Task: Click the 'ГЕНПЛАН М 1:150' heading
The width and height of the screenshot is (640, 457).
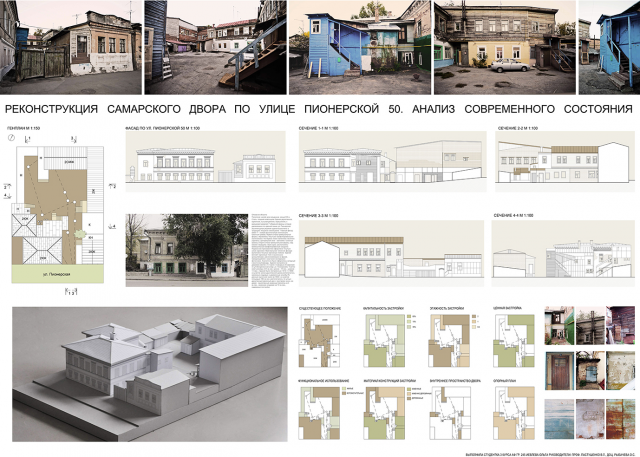Action: [x=24, y=128]
